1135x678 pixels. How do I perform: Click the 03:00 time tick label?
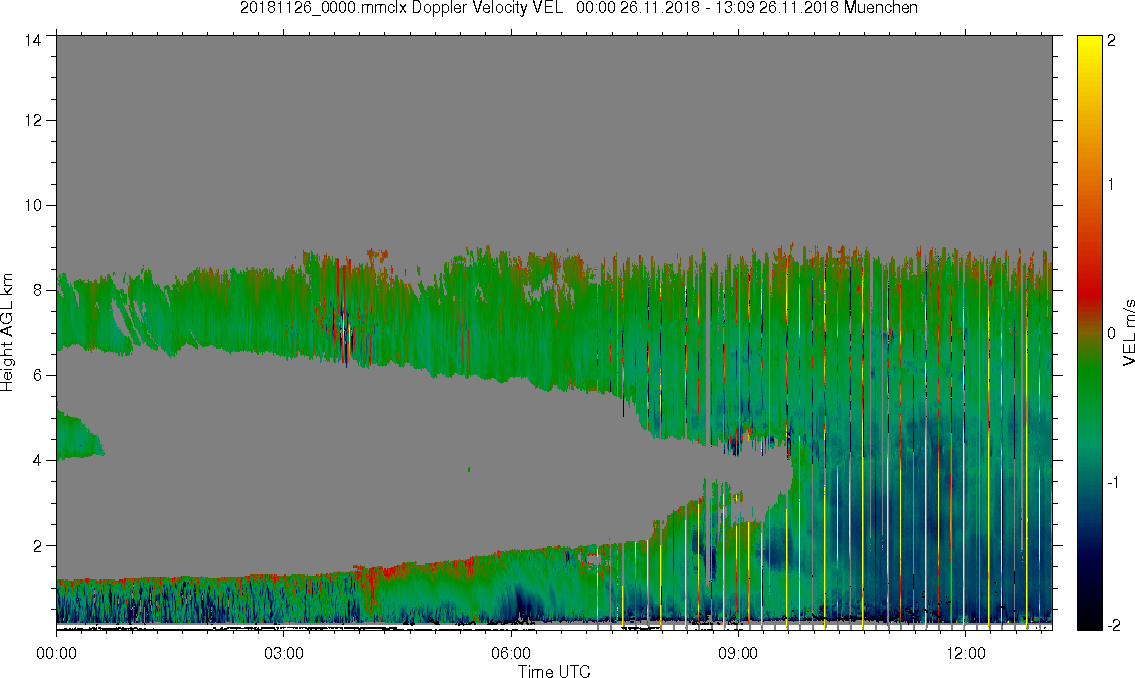click(284, 653)
